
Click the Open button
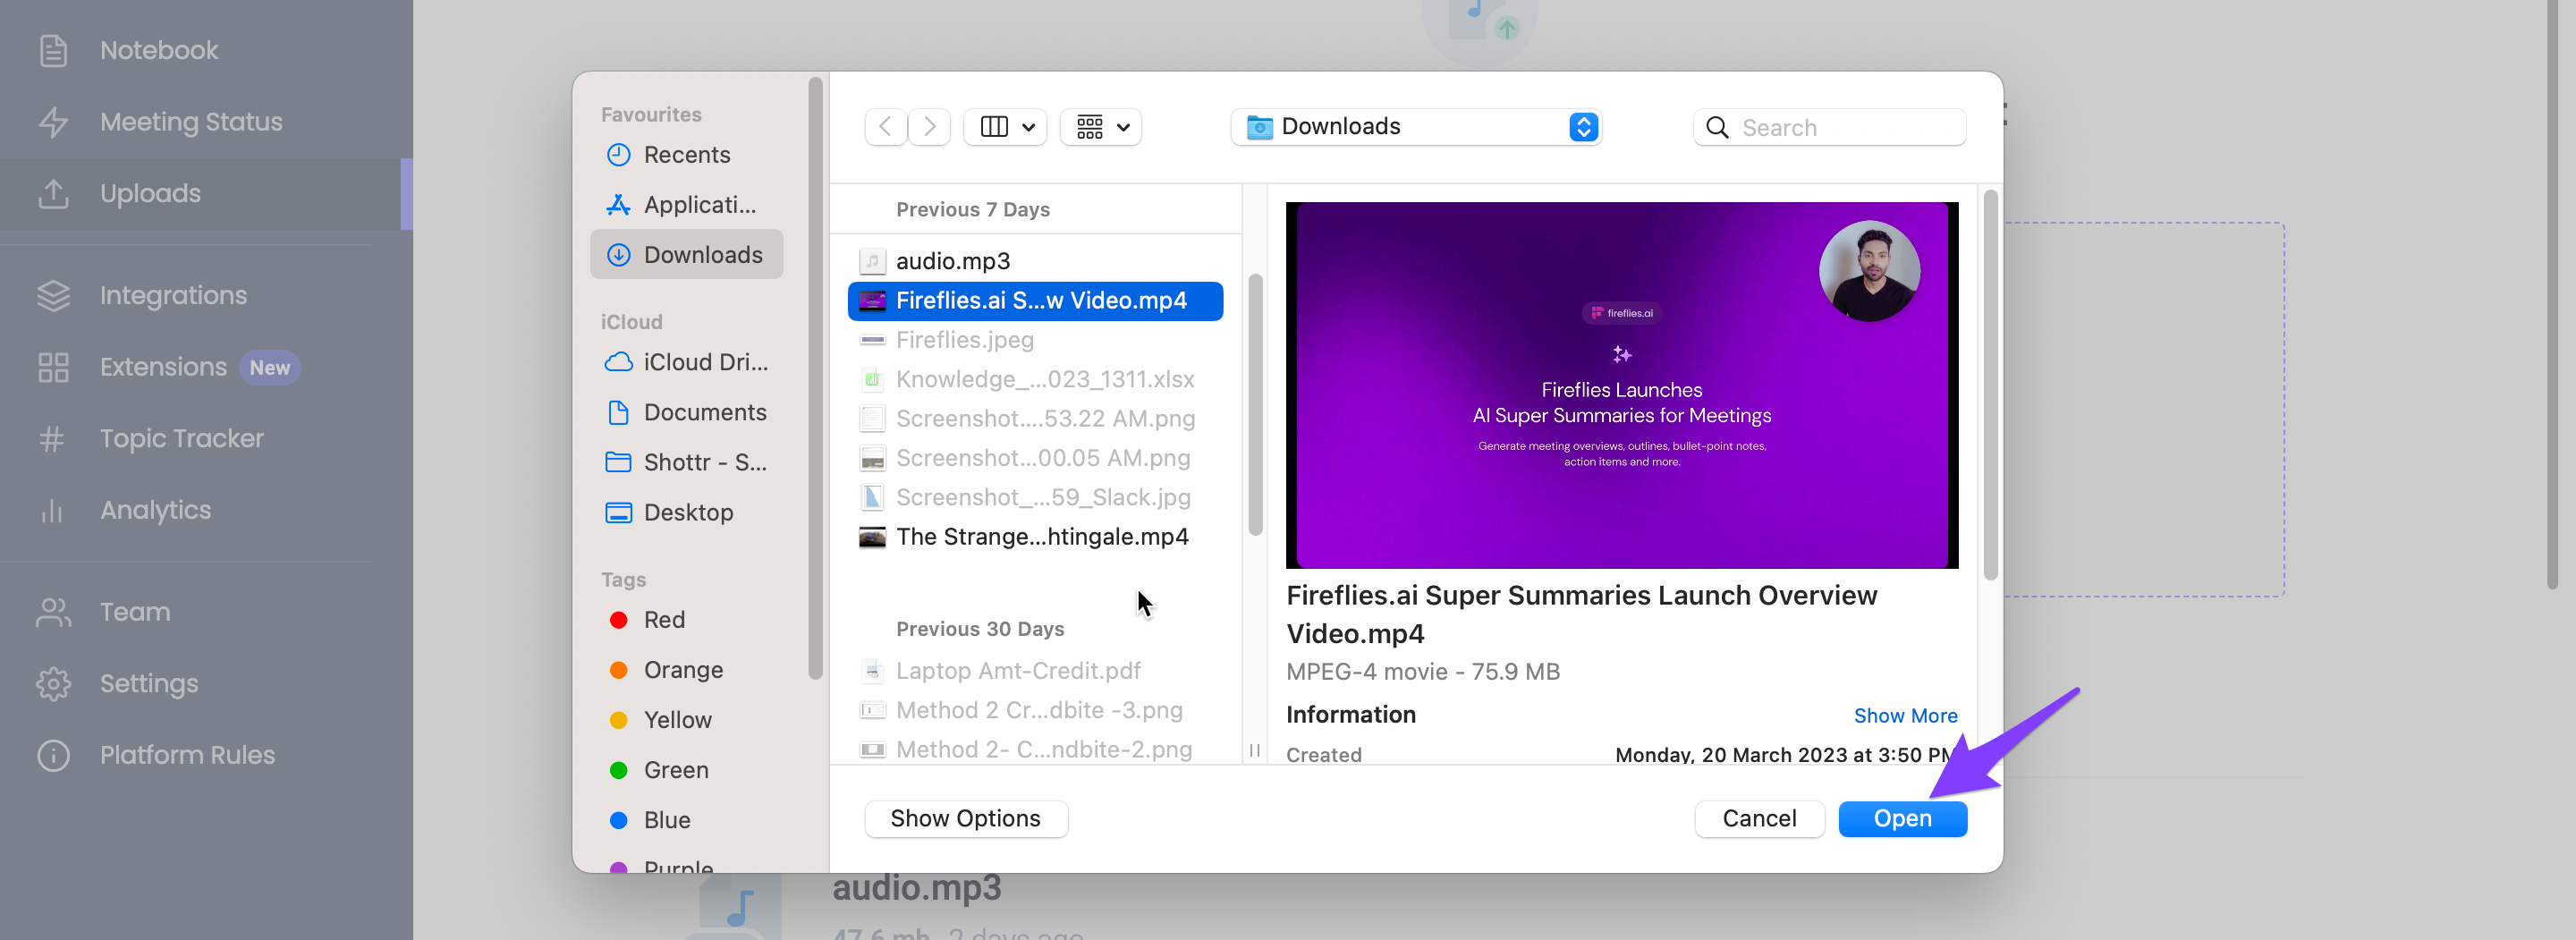(1902, 819)
